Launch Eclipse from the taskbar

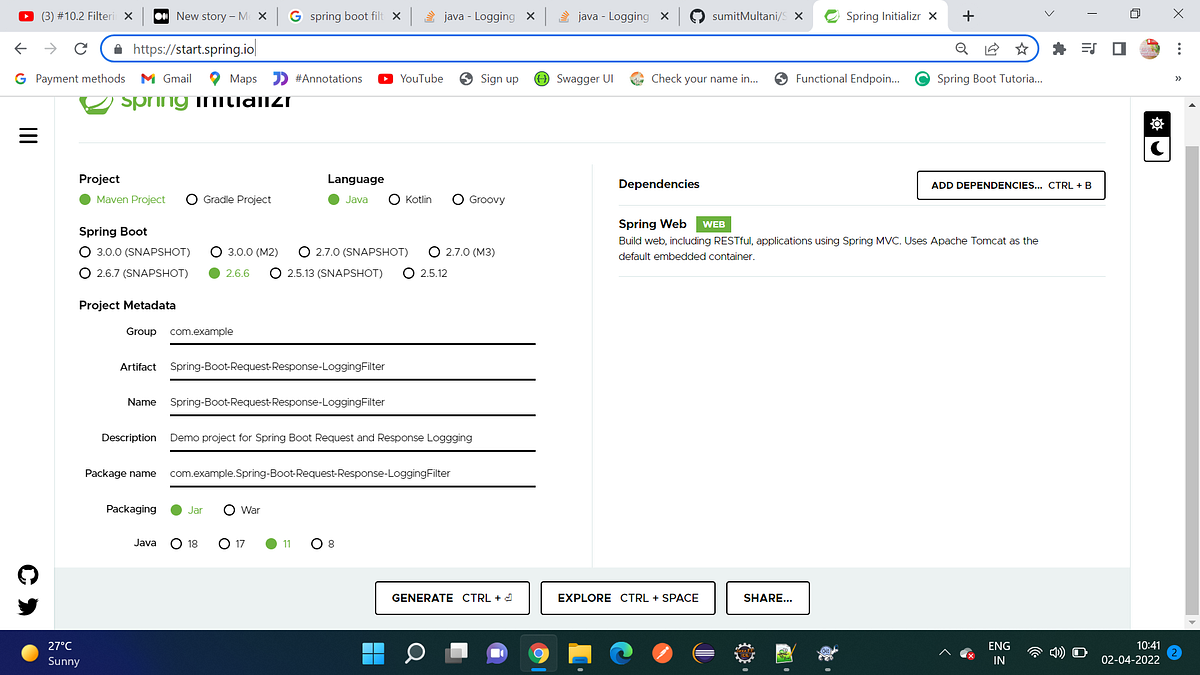click(x=703, y=653)
